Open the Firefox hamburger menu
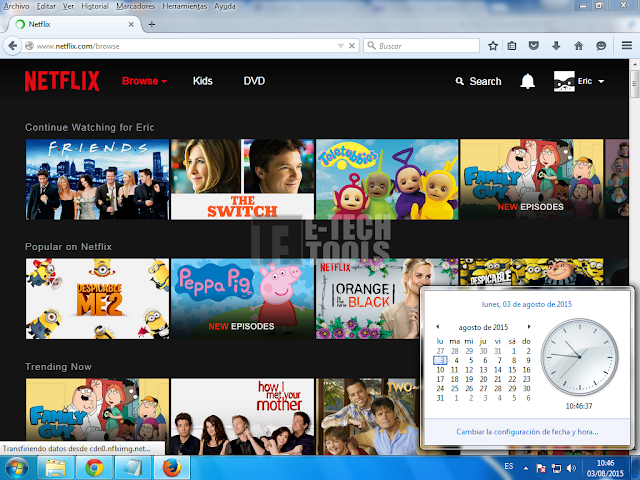Image resolution: width=640 pixels, height=480 pixels. pos(627,45)
